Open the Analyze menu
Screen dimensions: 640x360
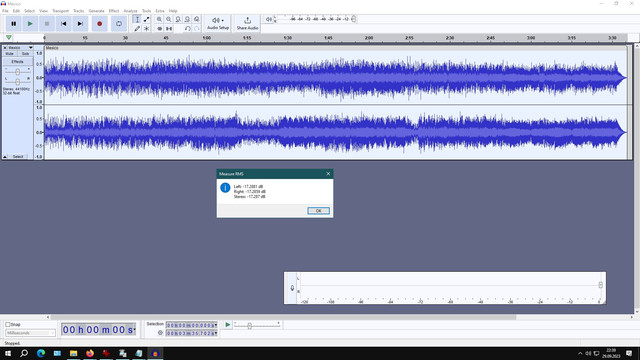[131, 11]
